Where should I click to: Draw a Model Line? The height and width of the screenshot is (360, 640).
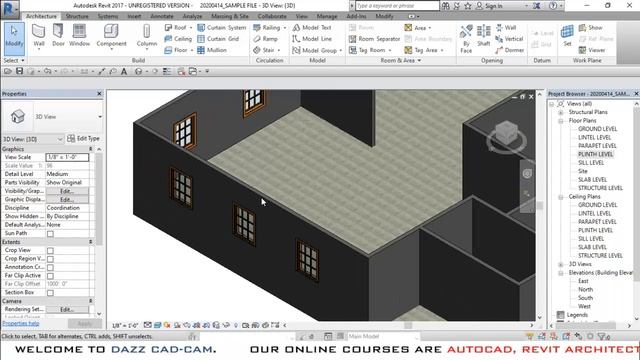[x=312, y=39]
